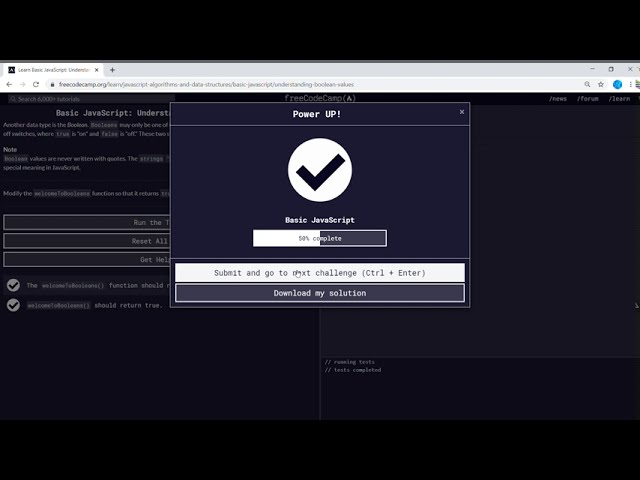Click the '// running tests' console line
Screen dimensions: 640x480
[x=350, y=362]
